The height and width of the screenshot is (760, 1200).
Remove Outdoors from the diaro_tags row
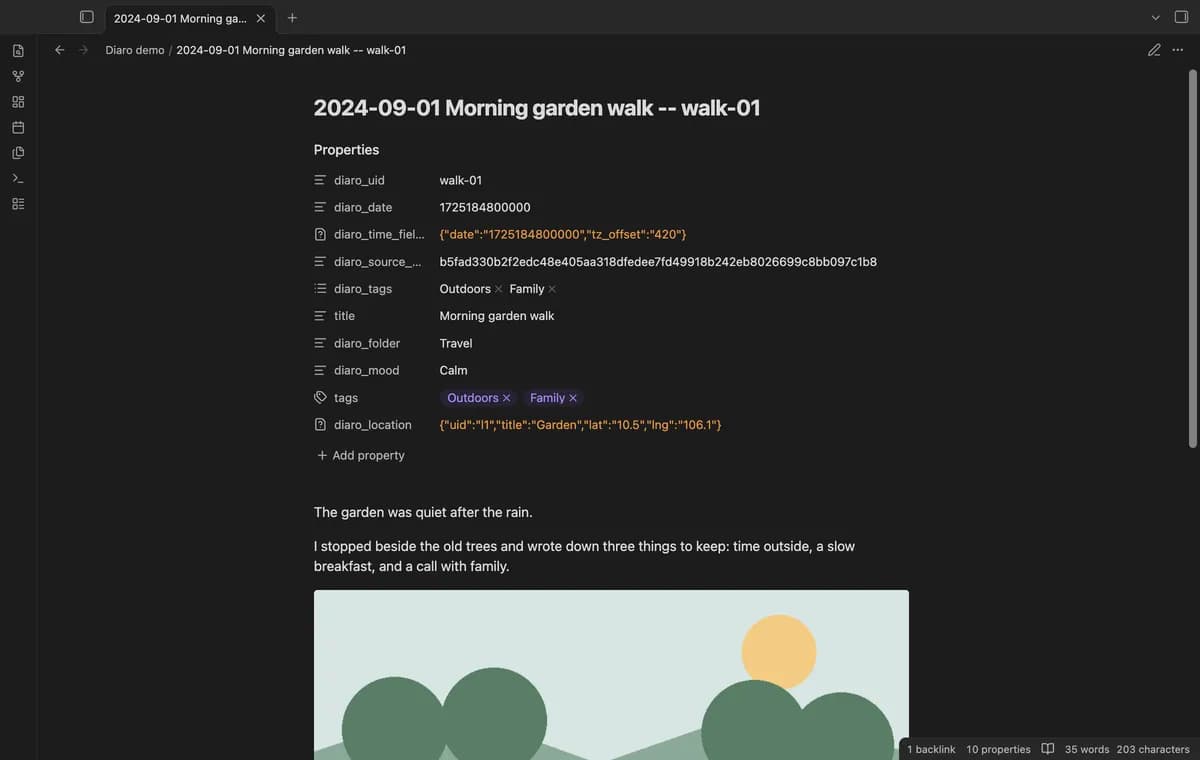pyautogui.click(x=499, y=289)
